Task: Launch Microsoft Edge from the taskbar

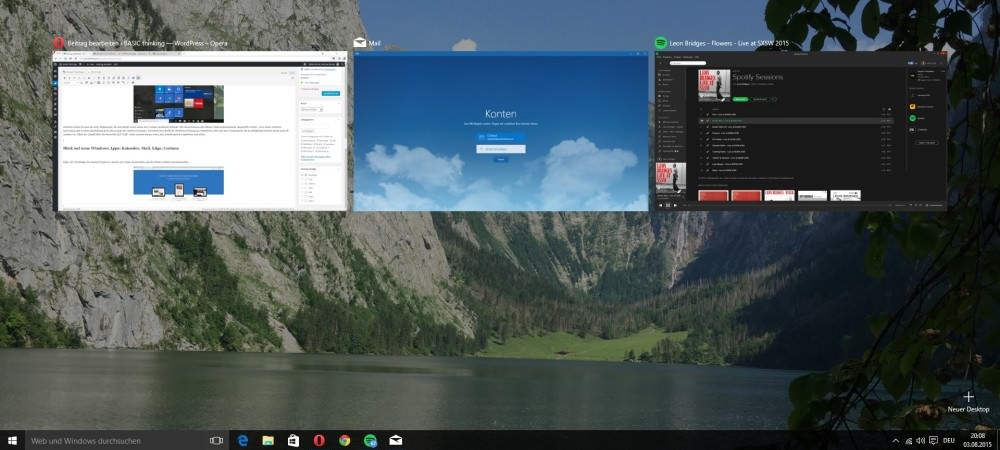Action: [x=243, y=440]
